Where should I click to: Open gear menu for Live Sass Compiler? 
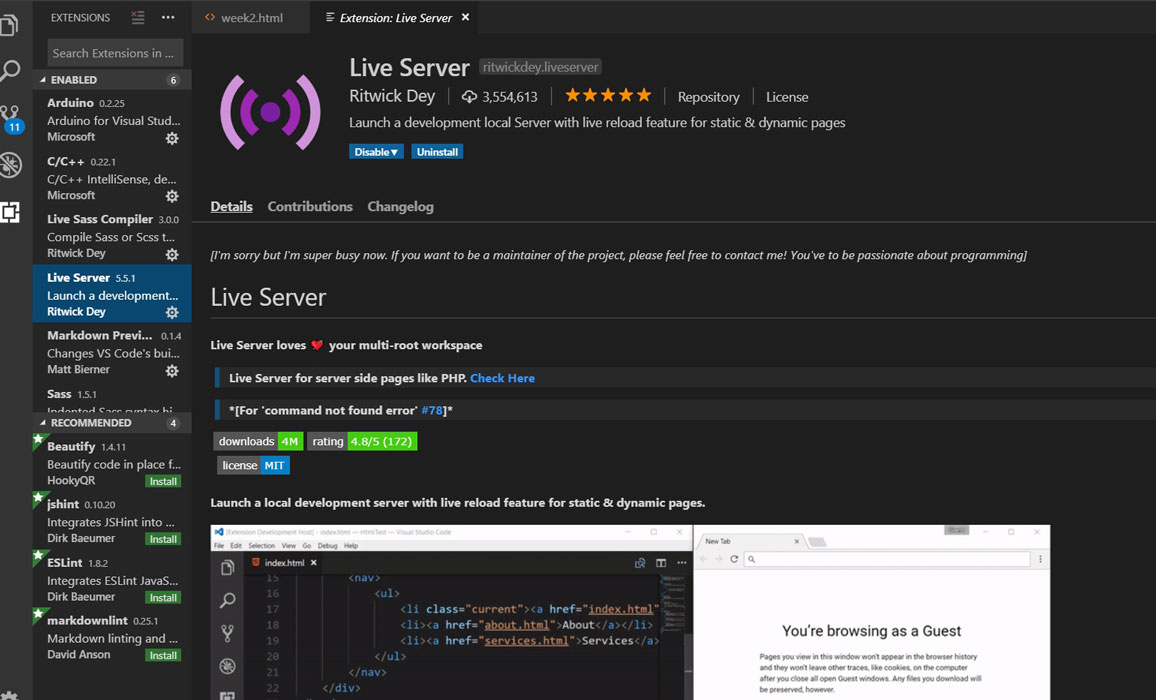172,254
